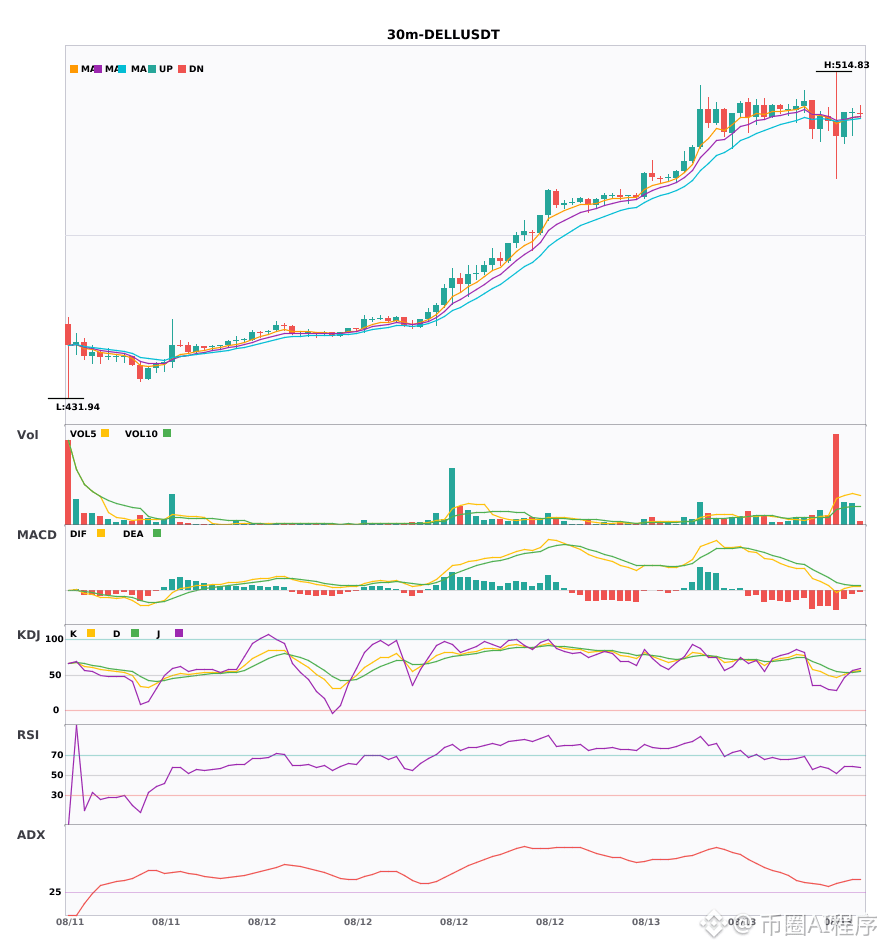This screenshot has height=950, width=885.
Task: Click the RSI 30 axis label
Action: click(57, 795)
